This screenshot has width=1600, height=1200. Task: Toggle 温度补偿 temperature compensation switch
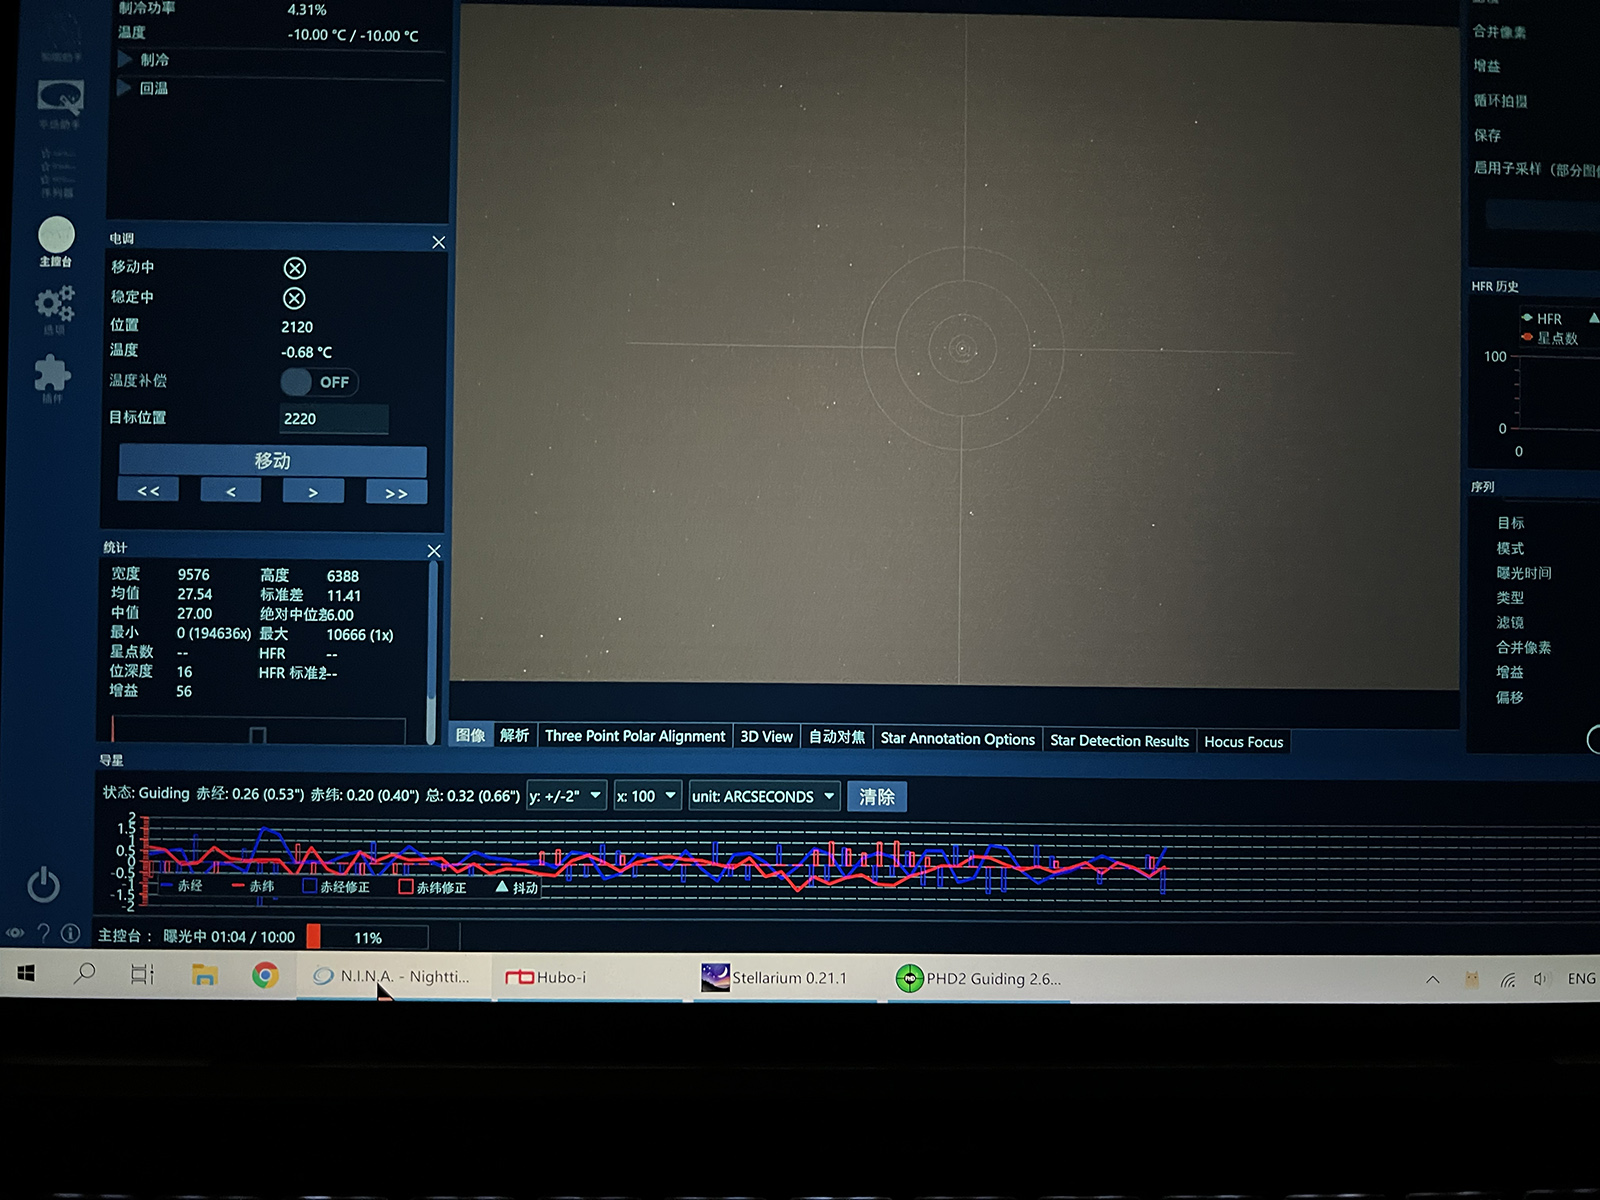318,382
